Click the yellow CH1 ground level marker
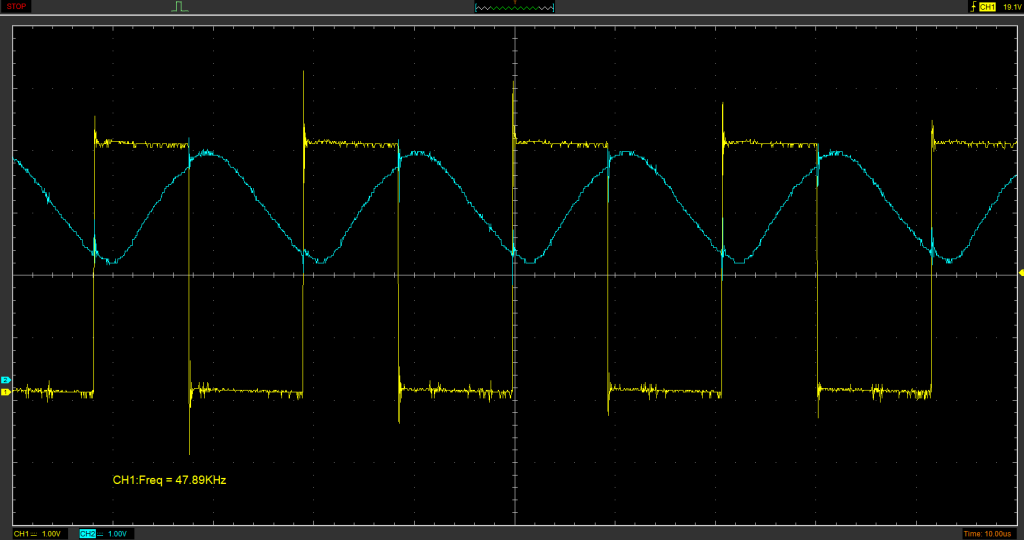This screenshot has height=540, width=1024. click(x=5, y=392)
